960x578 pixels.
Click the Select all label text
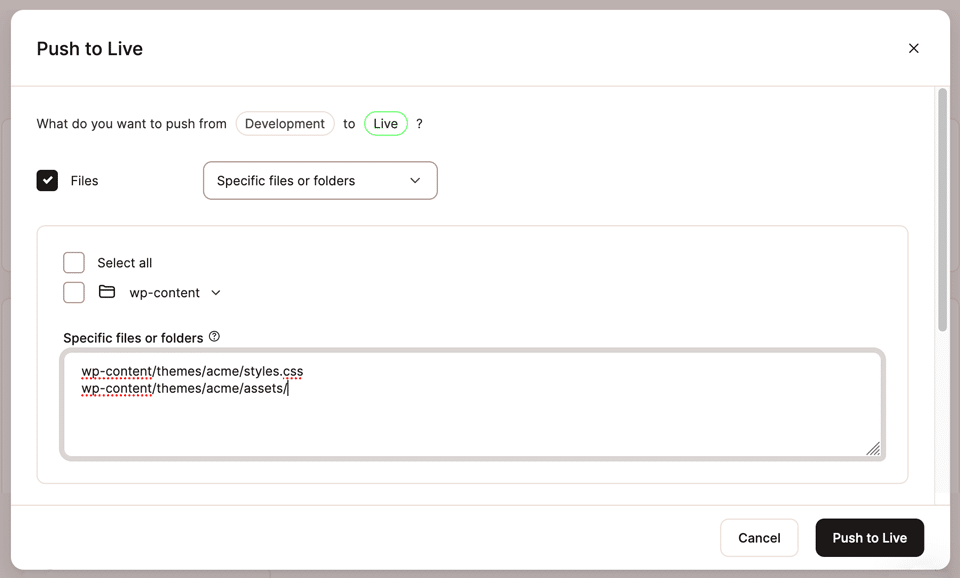click(x=125, y=263)
